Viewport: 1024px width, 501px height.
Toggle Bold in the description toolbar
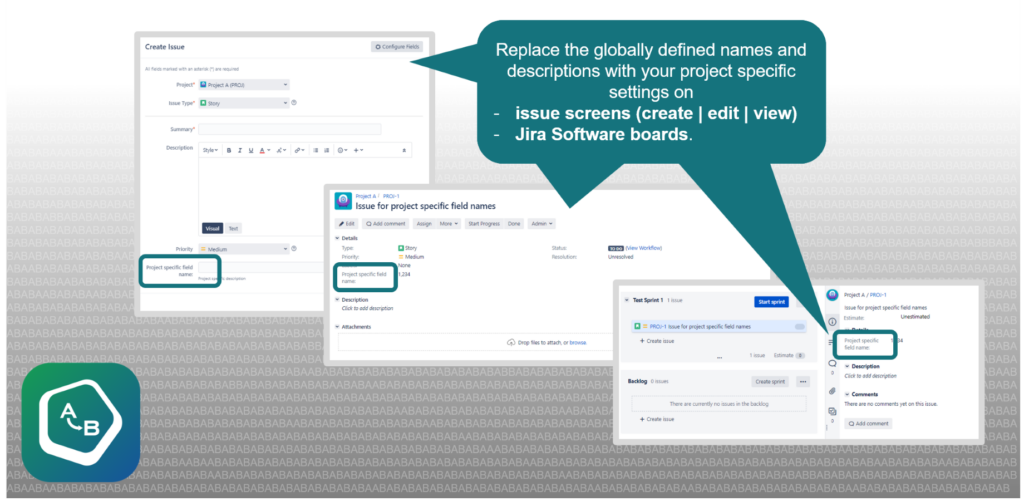click(x=229, y=150)
